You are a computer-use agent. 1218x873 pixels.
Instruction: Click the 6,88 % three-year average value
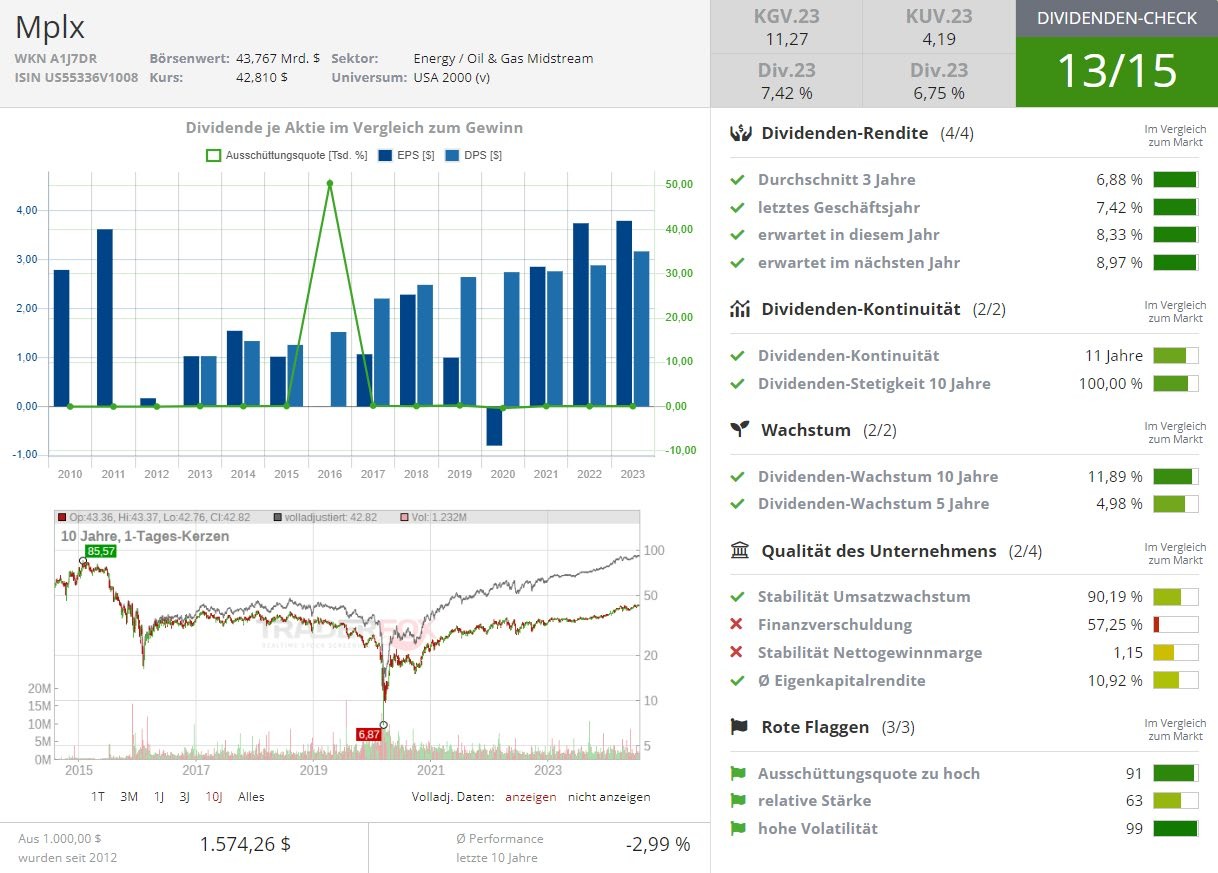[x=1119, y=180]
